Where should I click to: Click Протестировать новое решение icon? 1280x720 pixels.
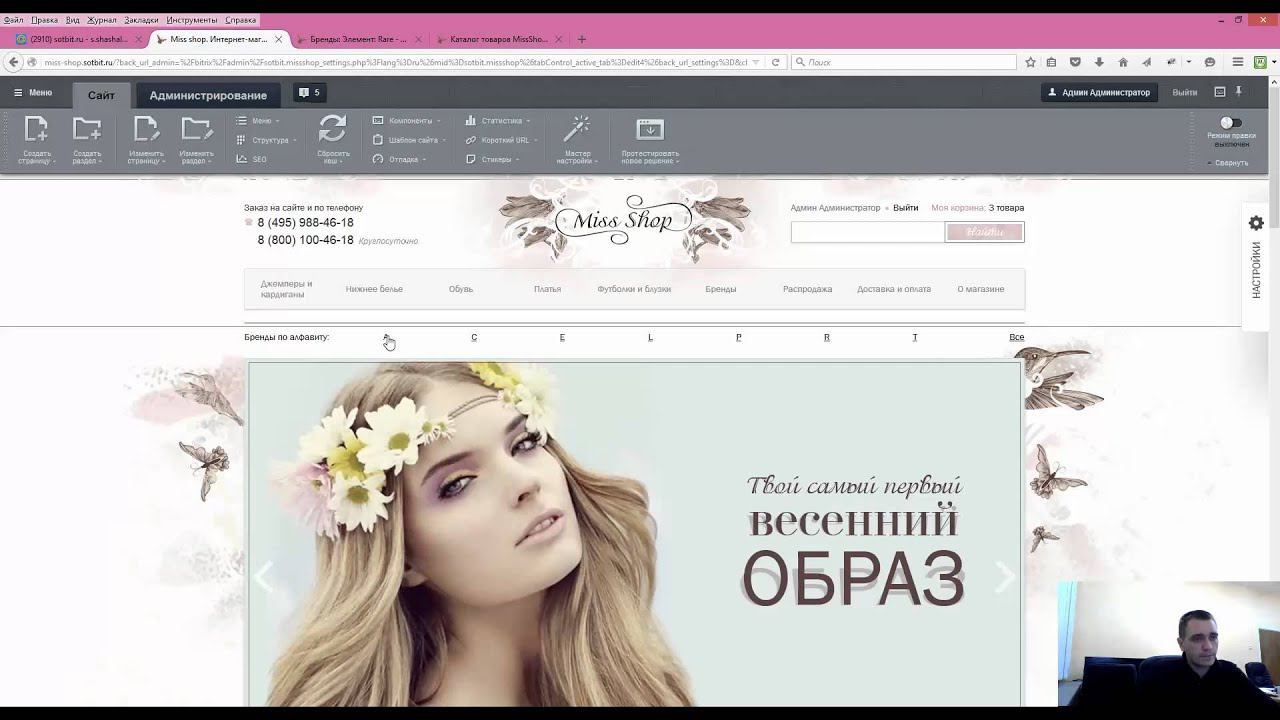click(650, 129)
